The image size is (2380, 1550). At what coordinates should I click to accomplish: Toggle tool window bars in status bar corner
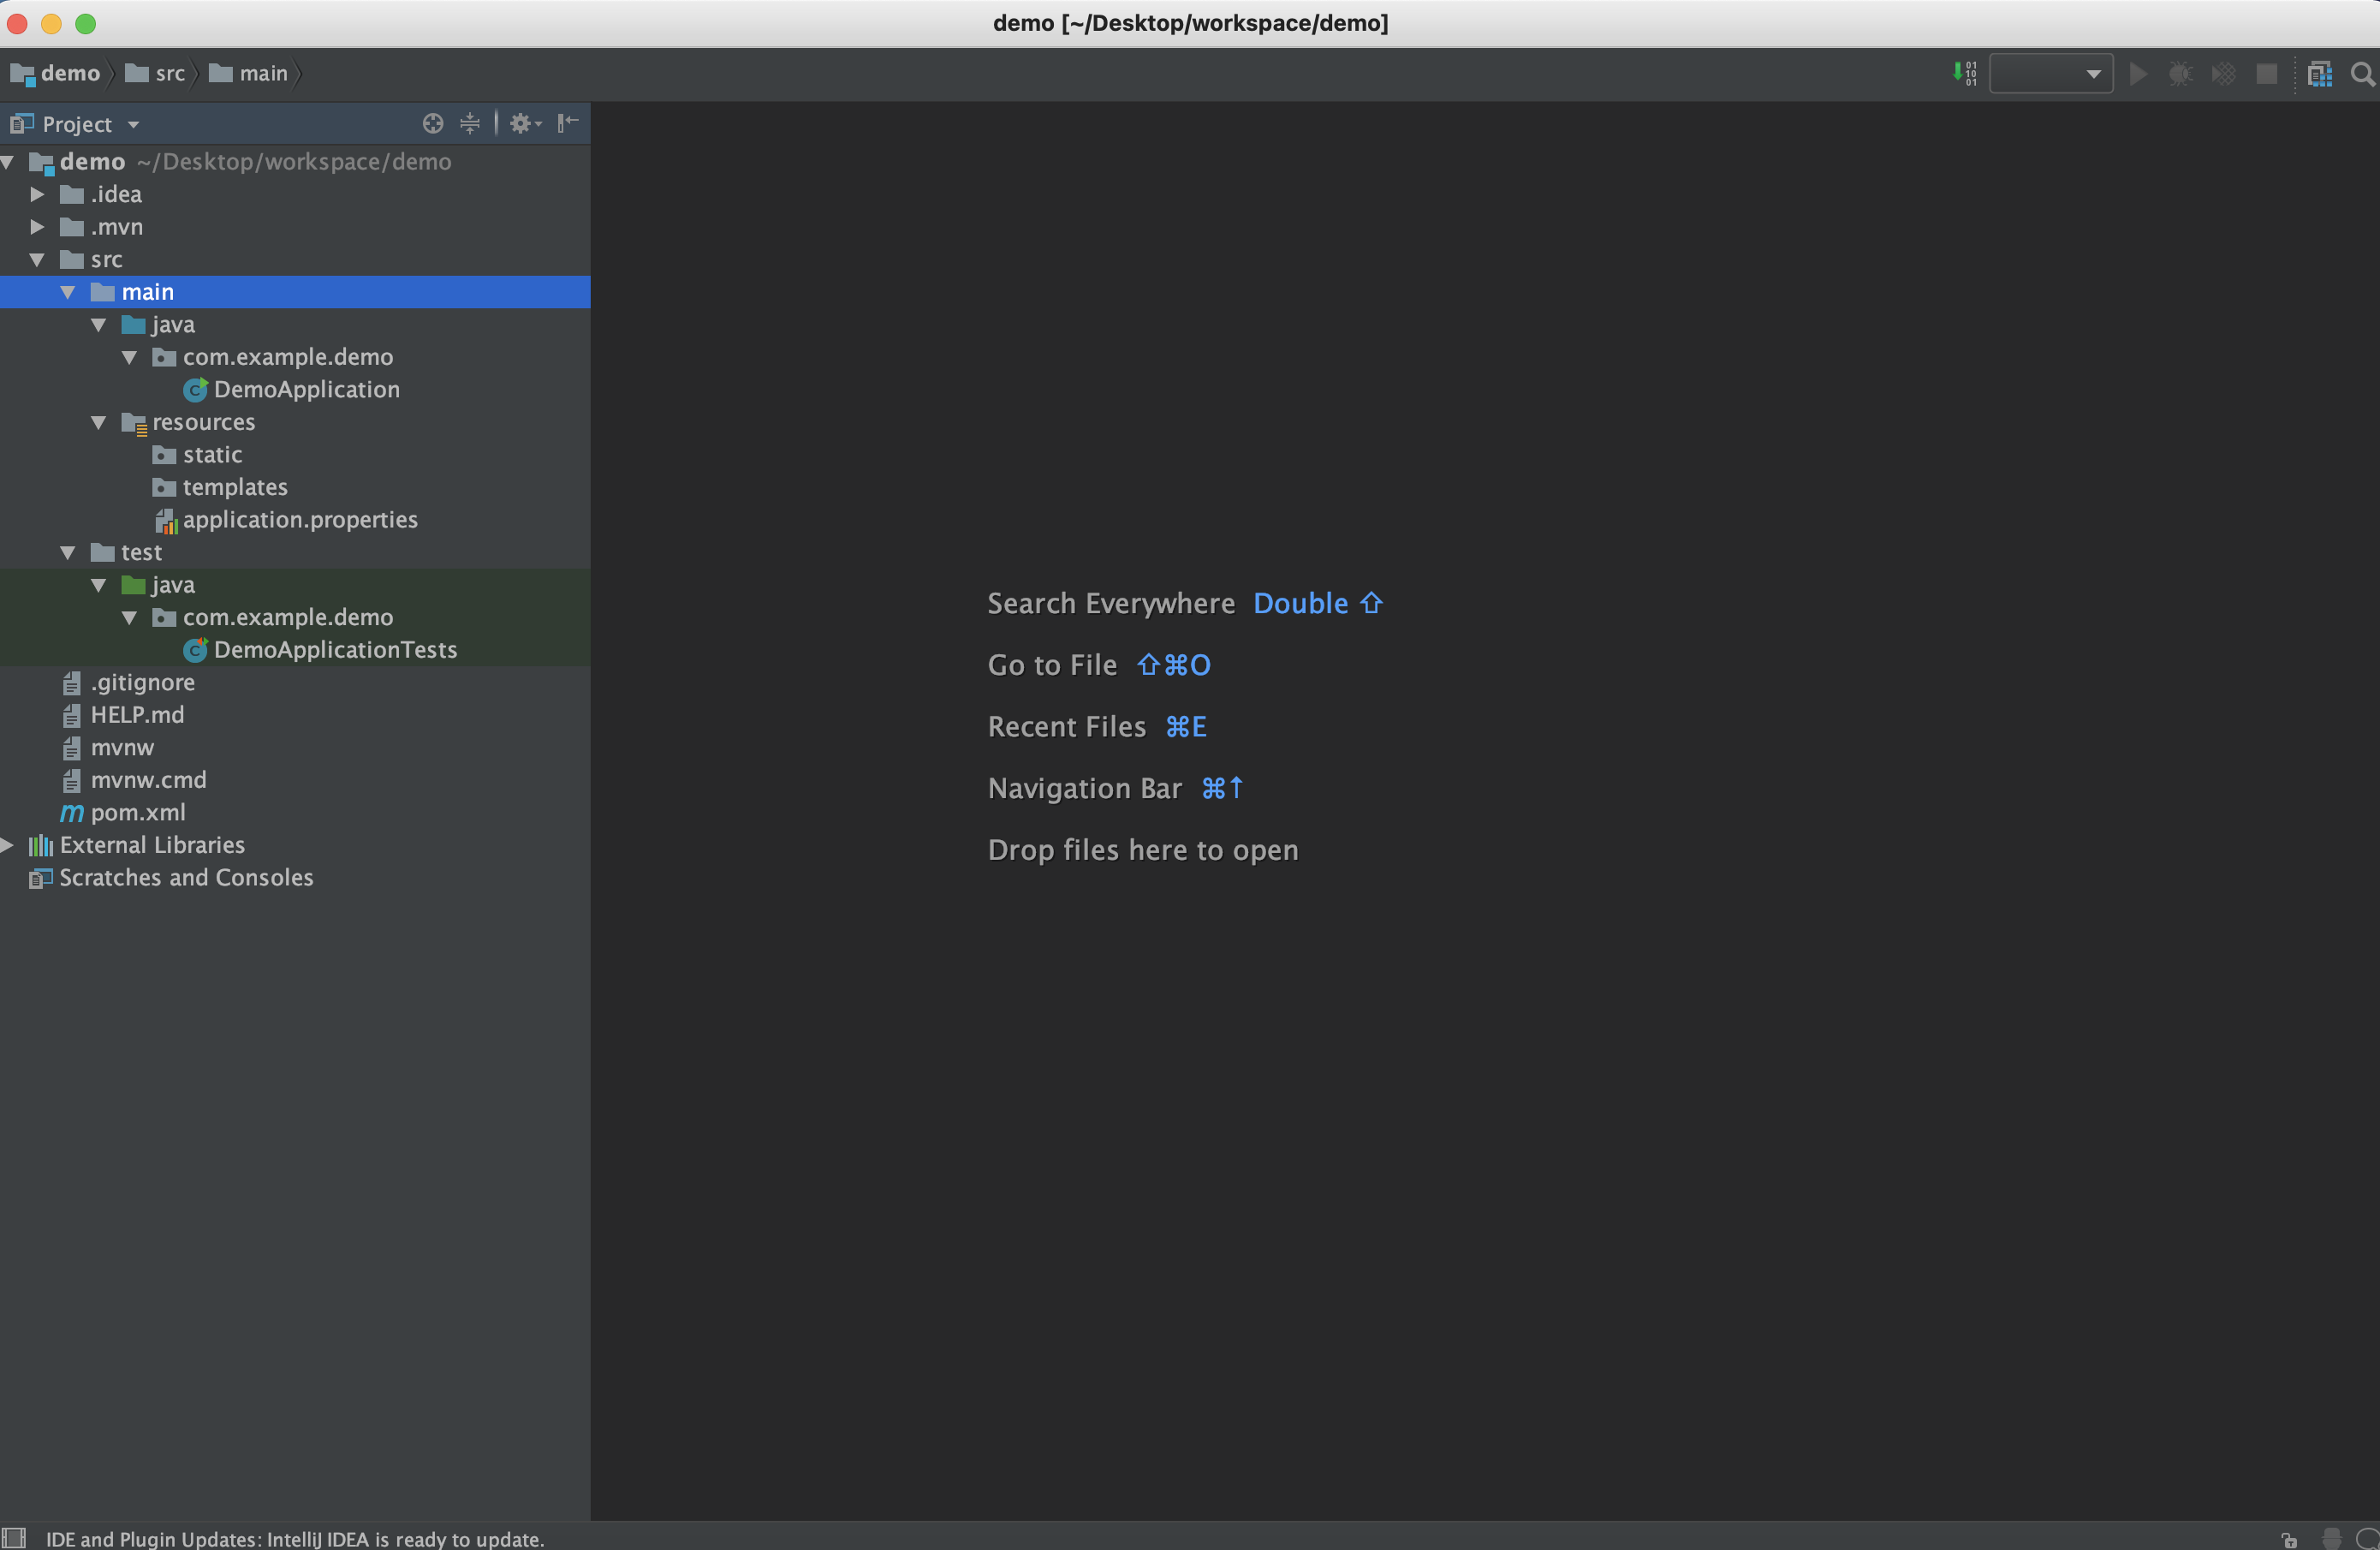(14, 1538)
